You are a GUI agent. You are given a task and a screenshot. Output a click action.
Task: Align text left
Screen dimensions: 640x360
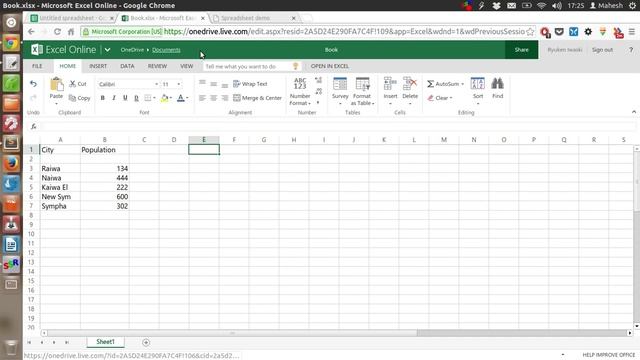(202, 98)
